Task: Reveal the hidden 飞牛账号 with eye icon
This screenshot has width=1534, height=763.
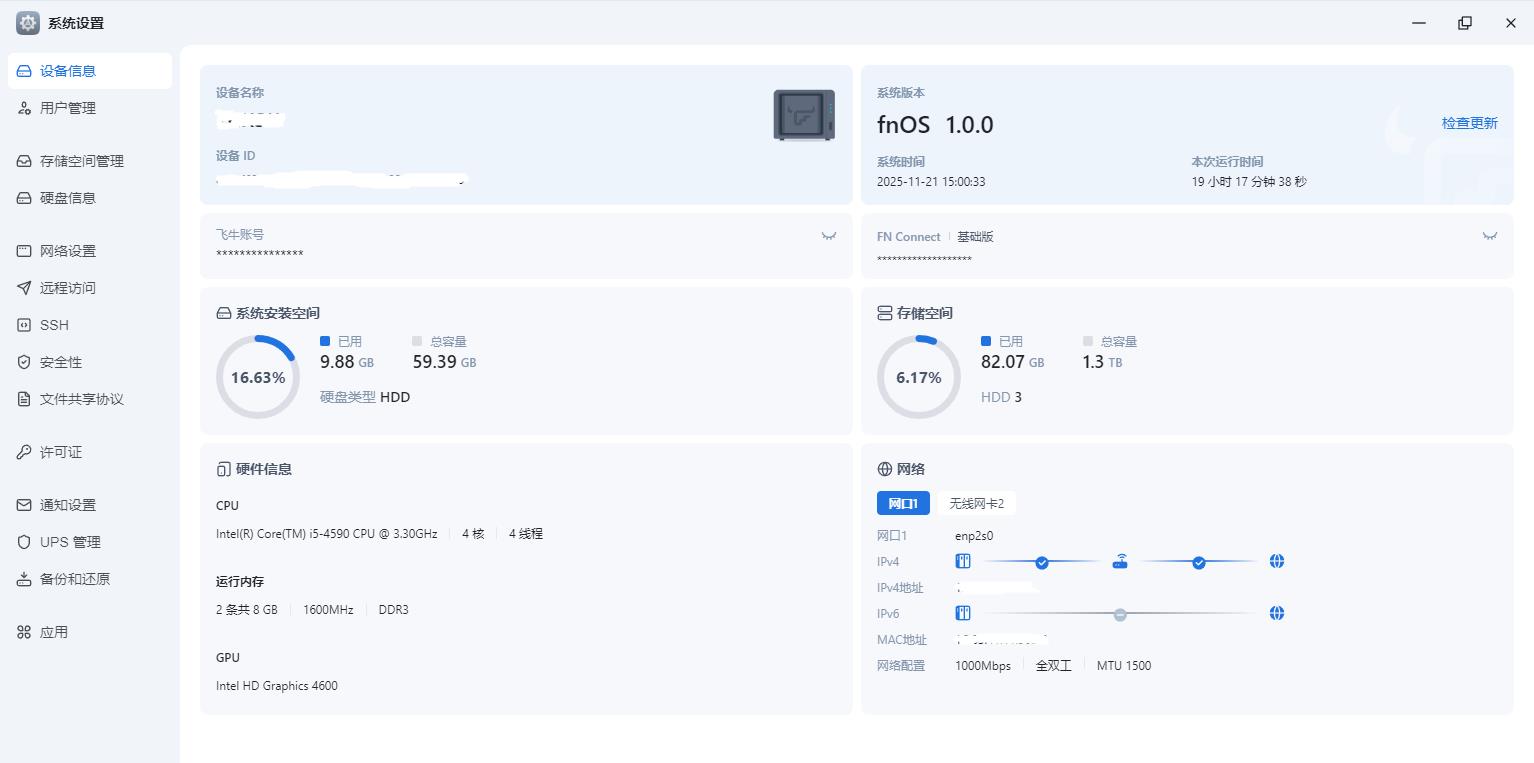Action: click(x=829, y=236)
